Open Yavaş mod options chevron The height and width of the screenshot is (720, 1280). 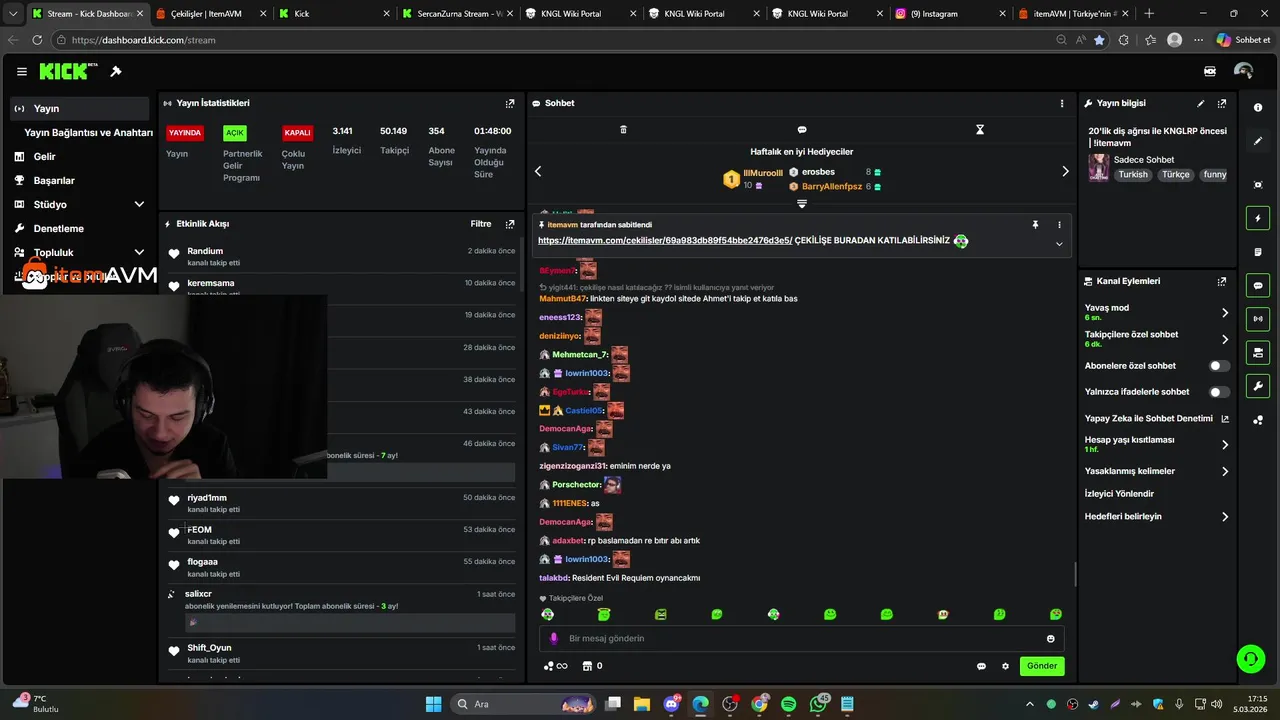[1225, 313]
